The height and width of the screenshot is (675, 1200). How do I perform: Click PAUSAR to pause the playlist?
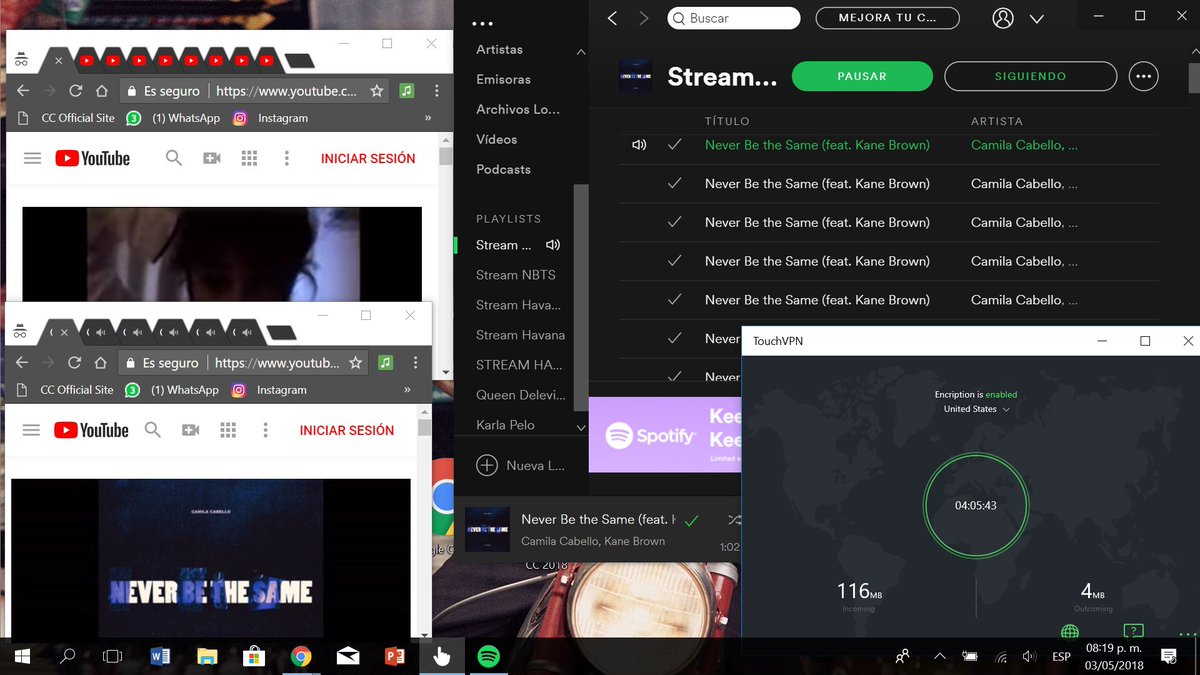point(862,76)
